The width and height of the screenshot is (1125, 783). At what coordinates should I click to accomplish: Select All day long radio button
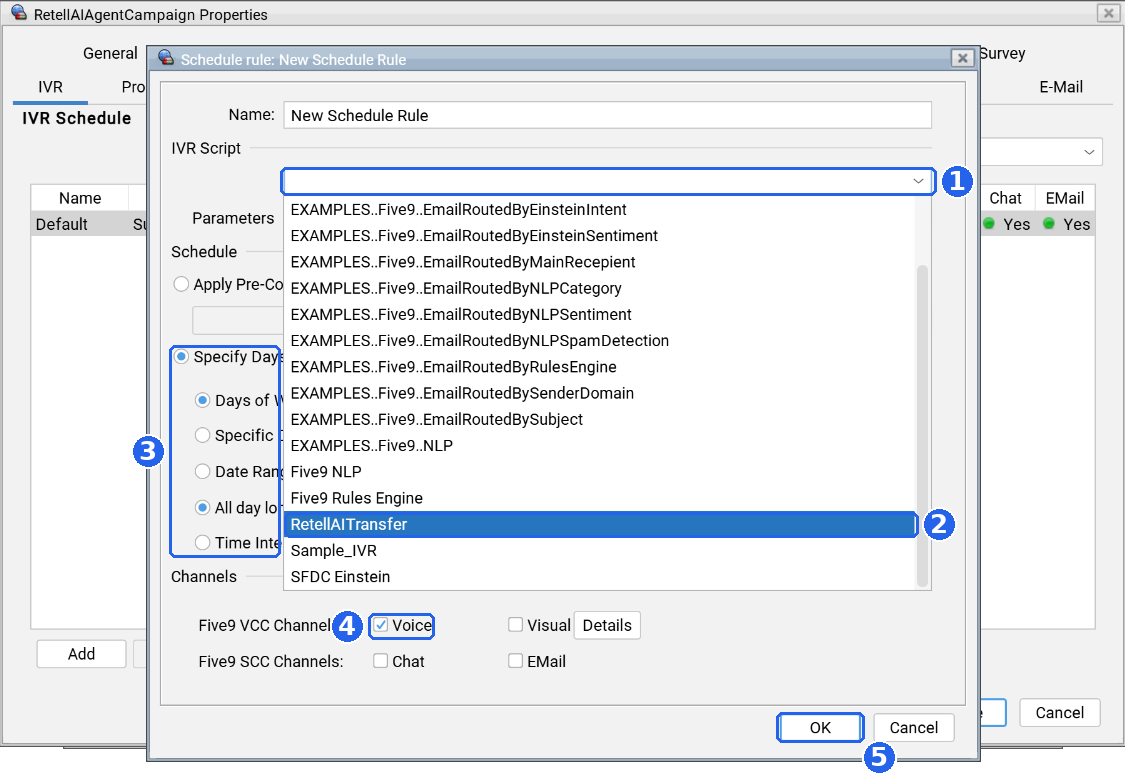pos(203,507)
